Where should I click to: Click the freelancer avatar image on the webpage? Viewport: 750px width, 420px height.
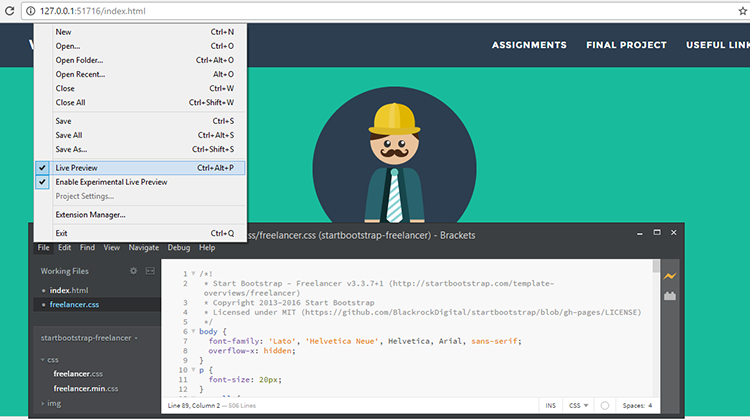(394, 155)
